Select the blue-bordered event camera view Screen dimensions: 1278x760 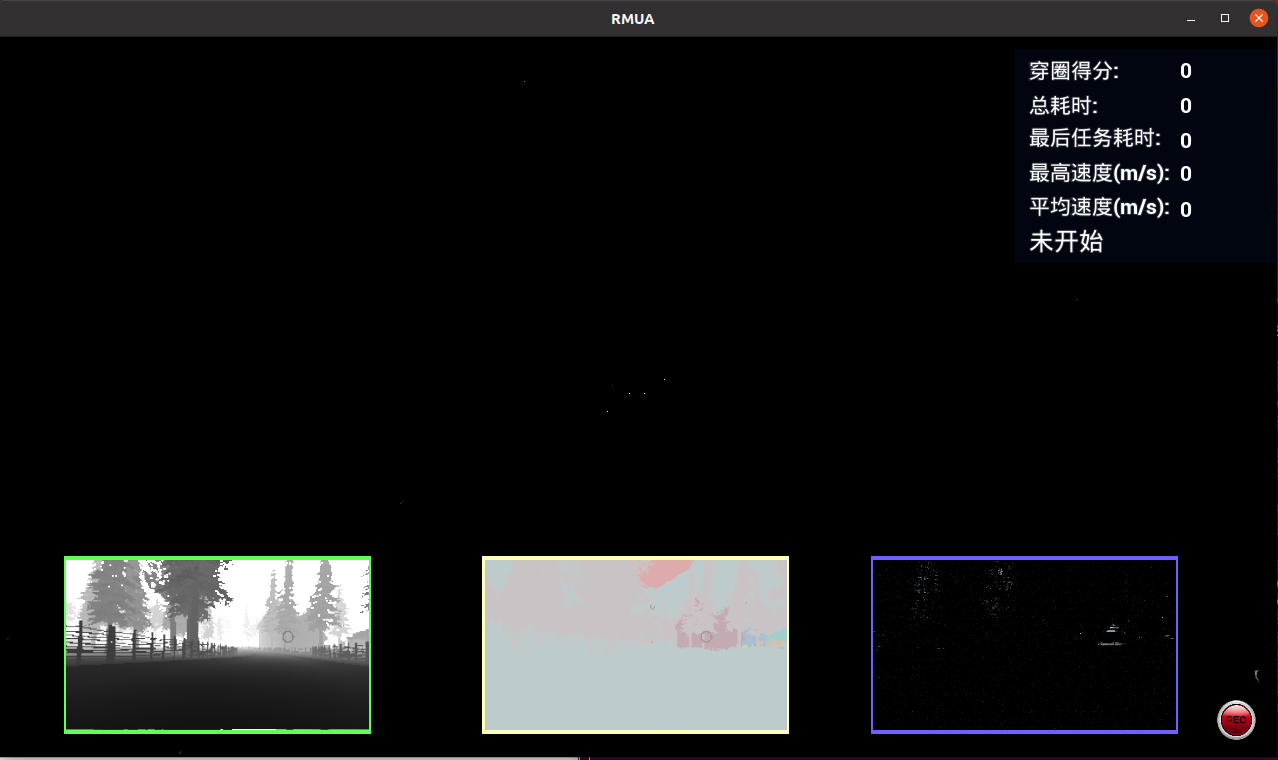click(x=1024, y=644)
